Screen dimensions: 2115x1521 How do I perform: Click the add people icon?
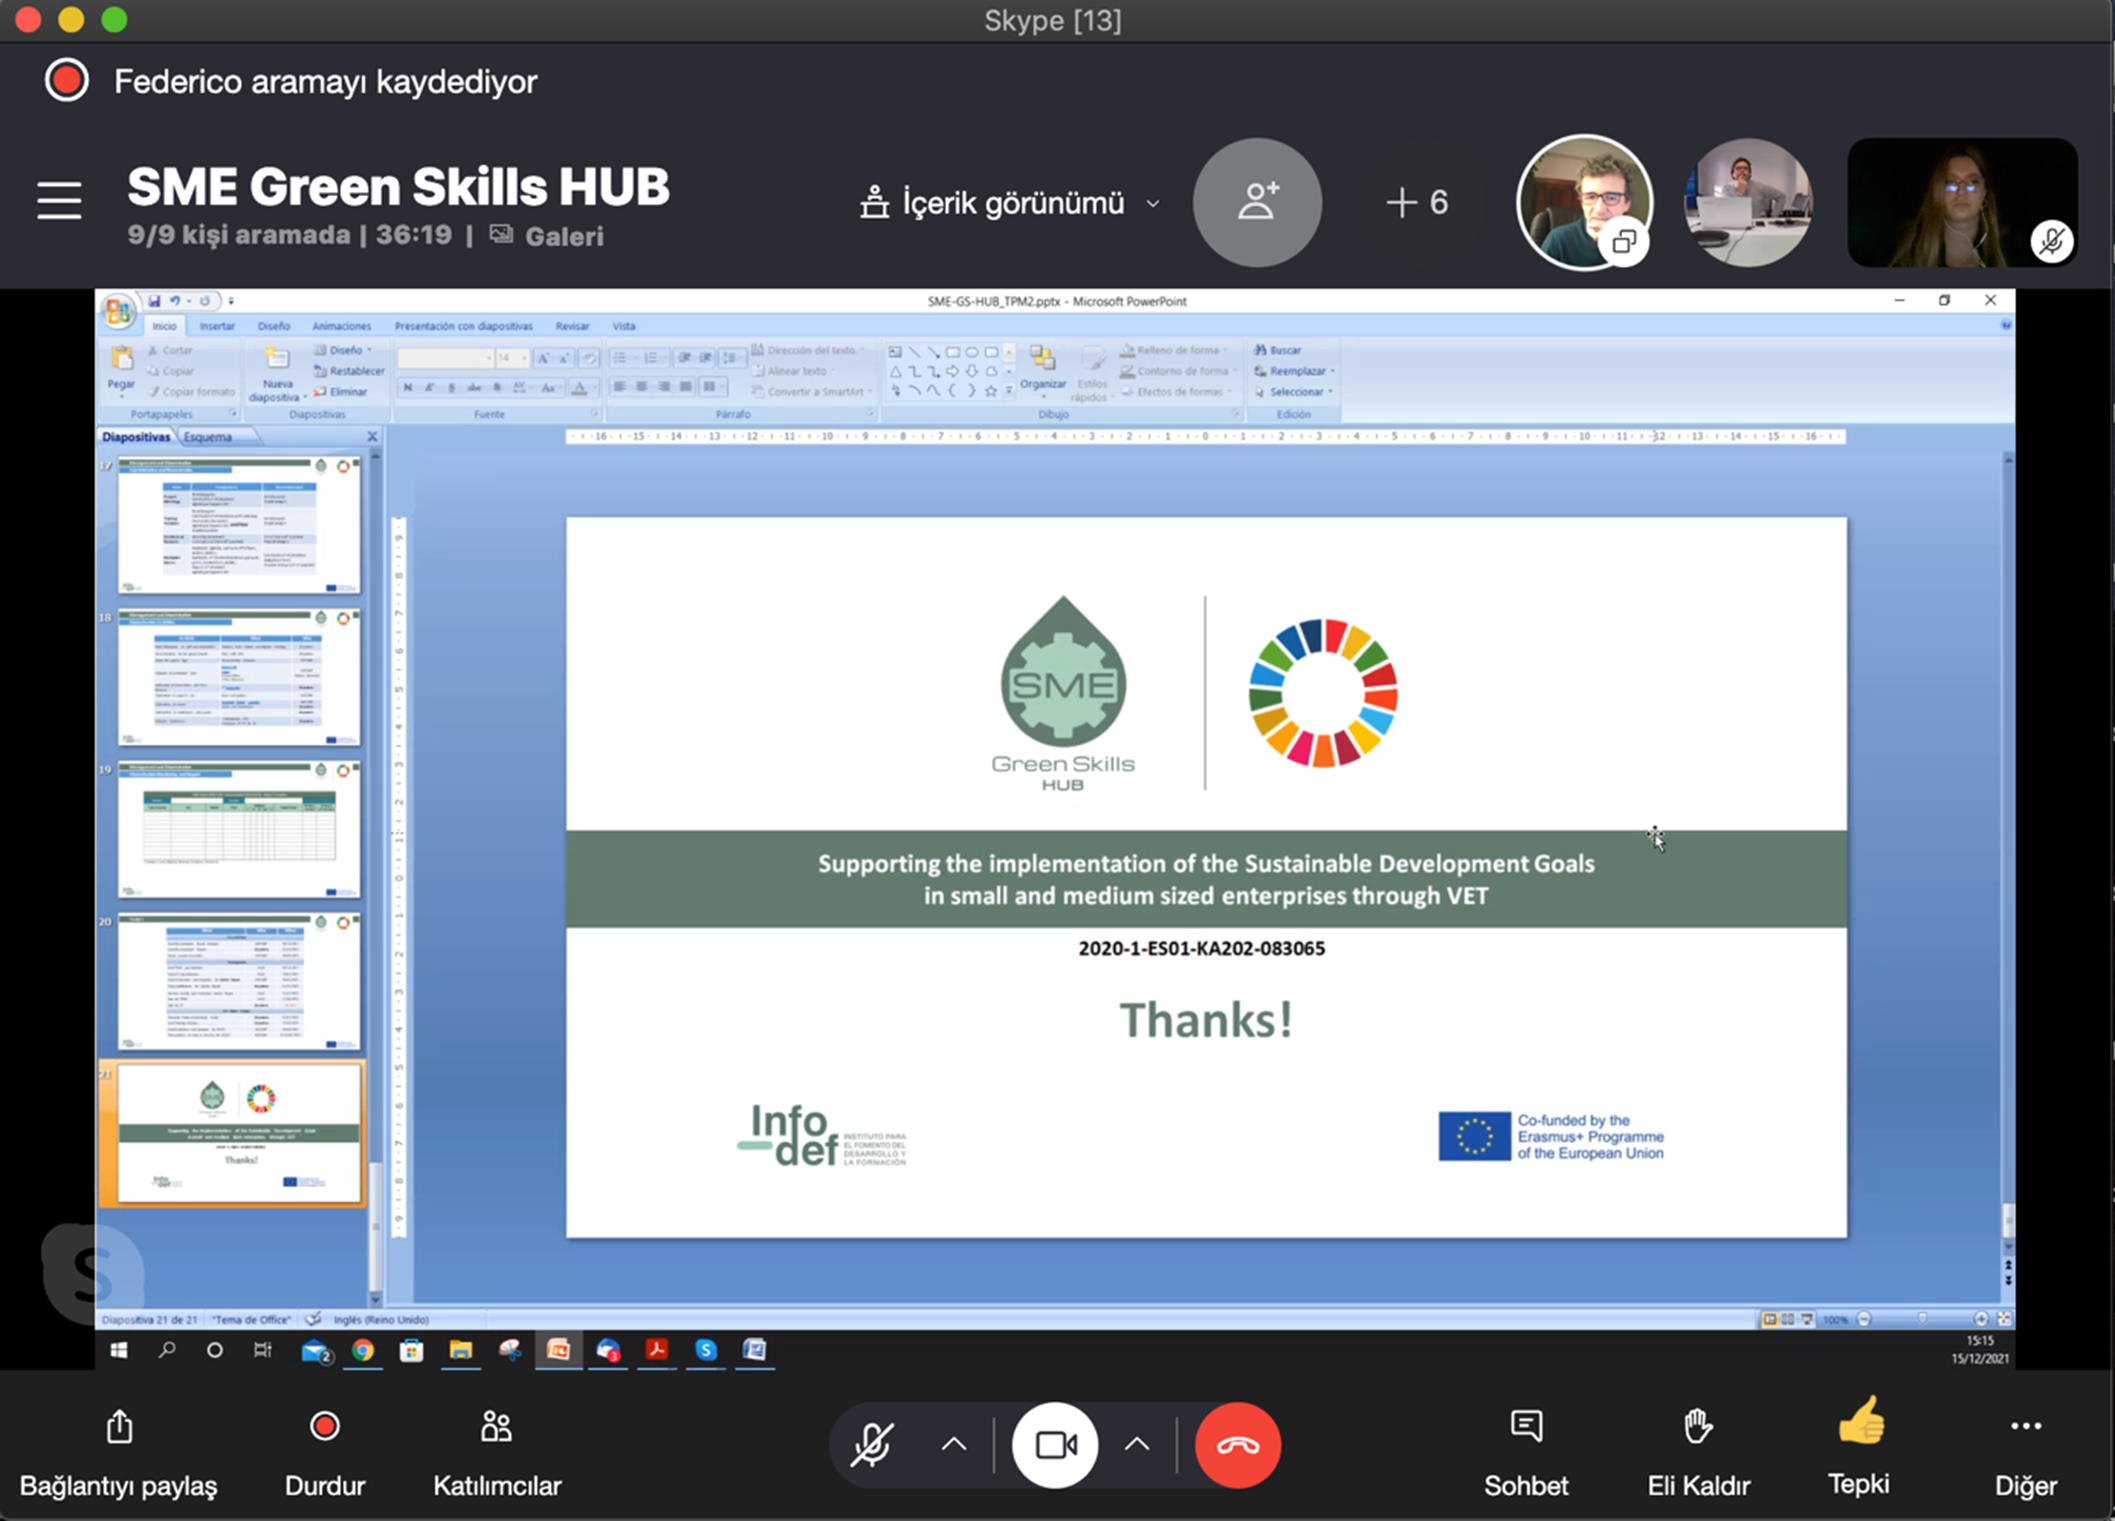pos(1257,202)
